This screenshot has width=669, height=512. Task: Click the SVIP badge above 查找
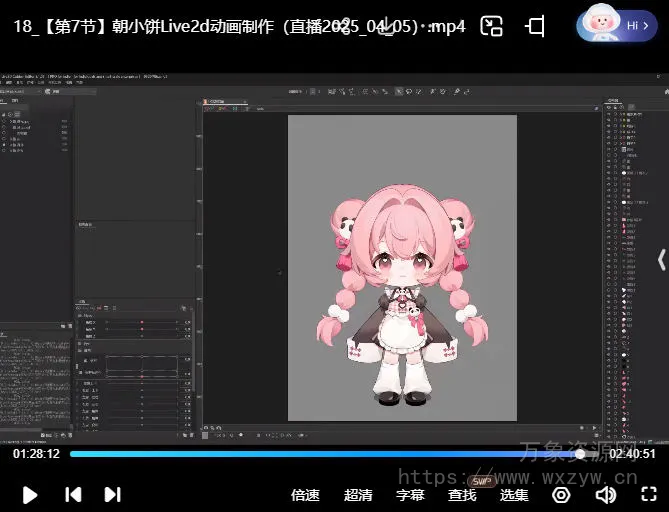click(x=481, y=479)
